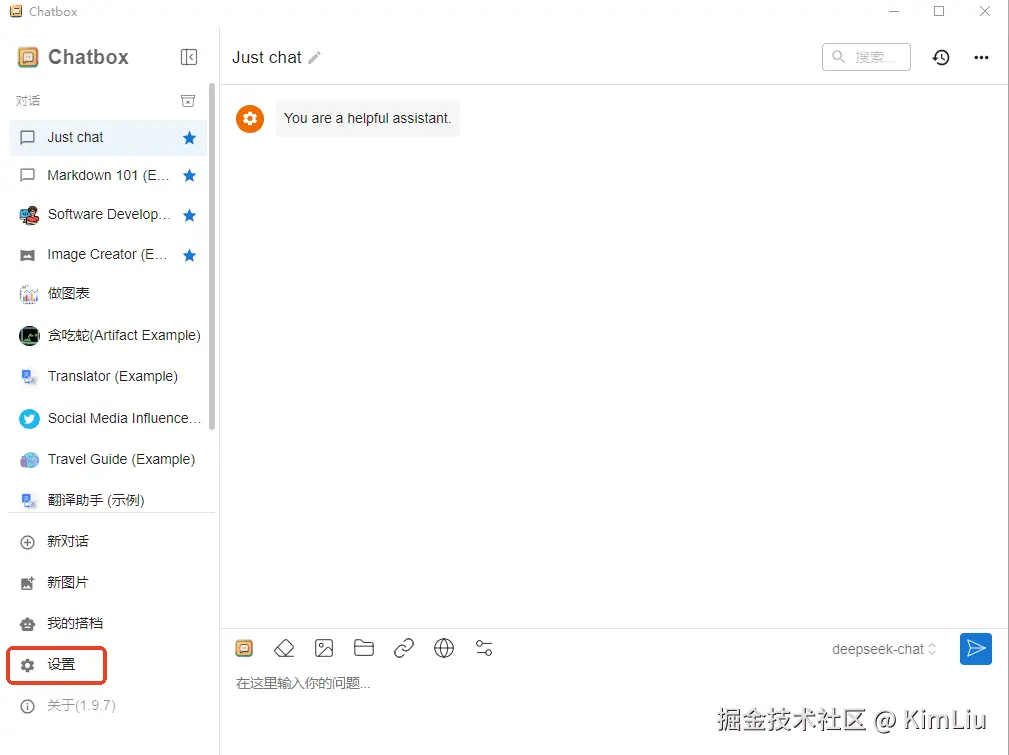Screen dimensions: 1009x755
Task: Click the Twitter bird icon of Social Media
Action: [29, 419]
